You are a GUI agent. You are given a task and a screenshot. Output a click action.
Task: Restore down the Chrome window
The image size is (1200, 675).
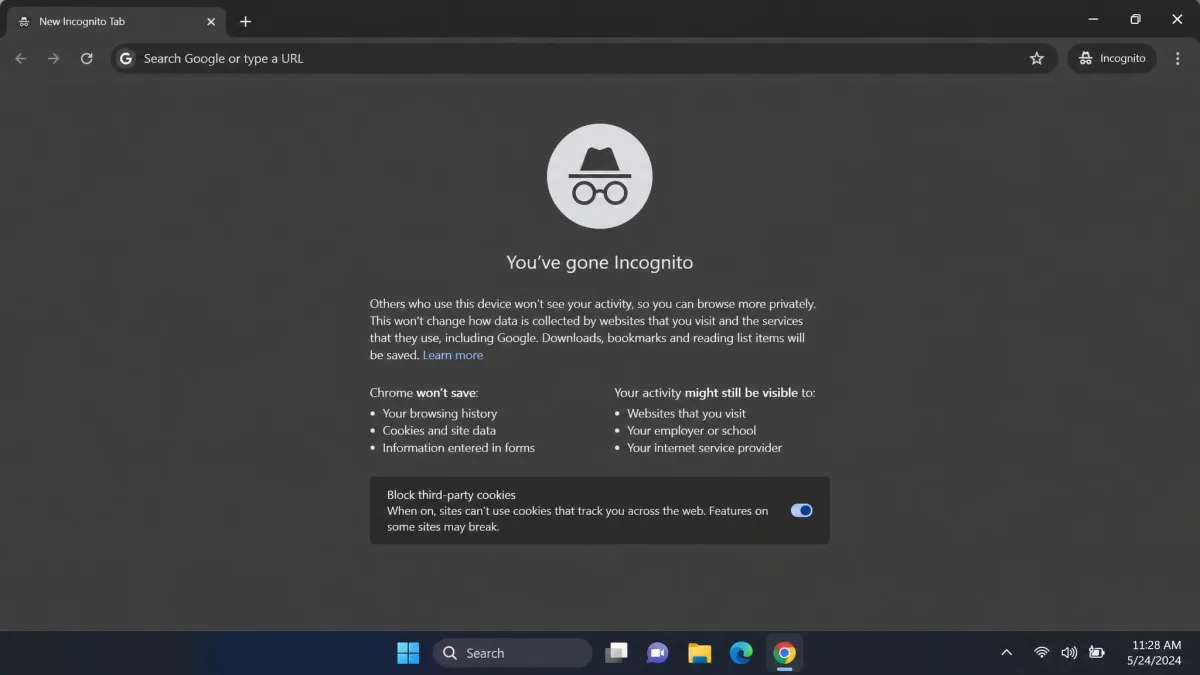(1136, 20)
